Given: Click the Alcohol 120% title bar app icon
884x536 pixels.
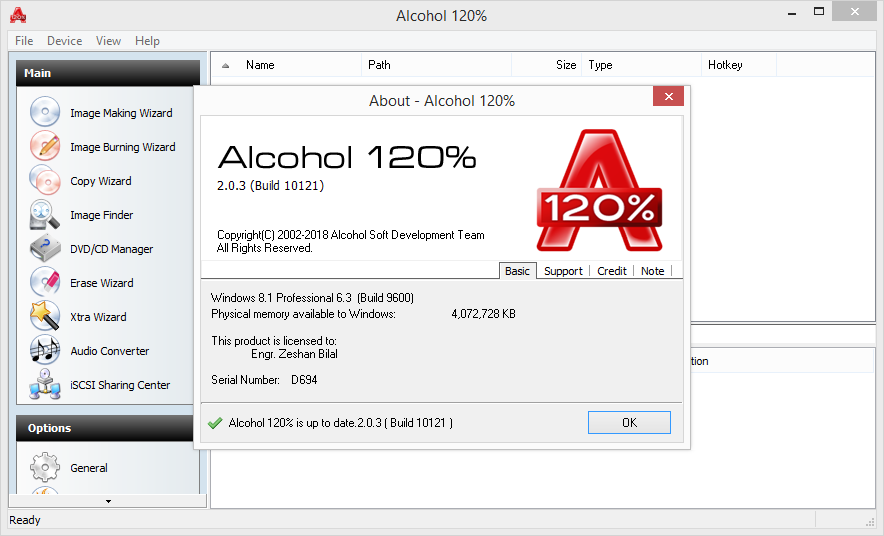Looking at the screenshot, I should point(18,15).
